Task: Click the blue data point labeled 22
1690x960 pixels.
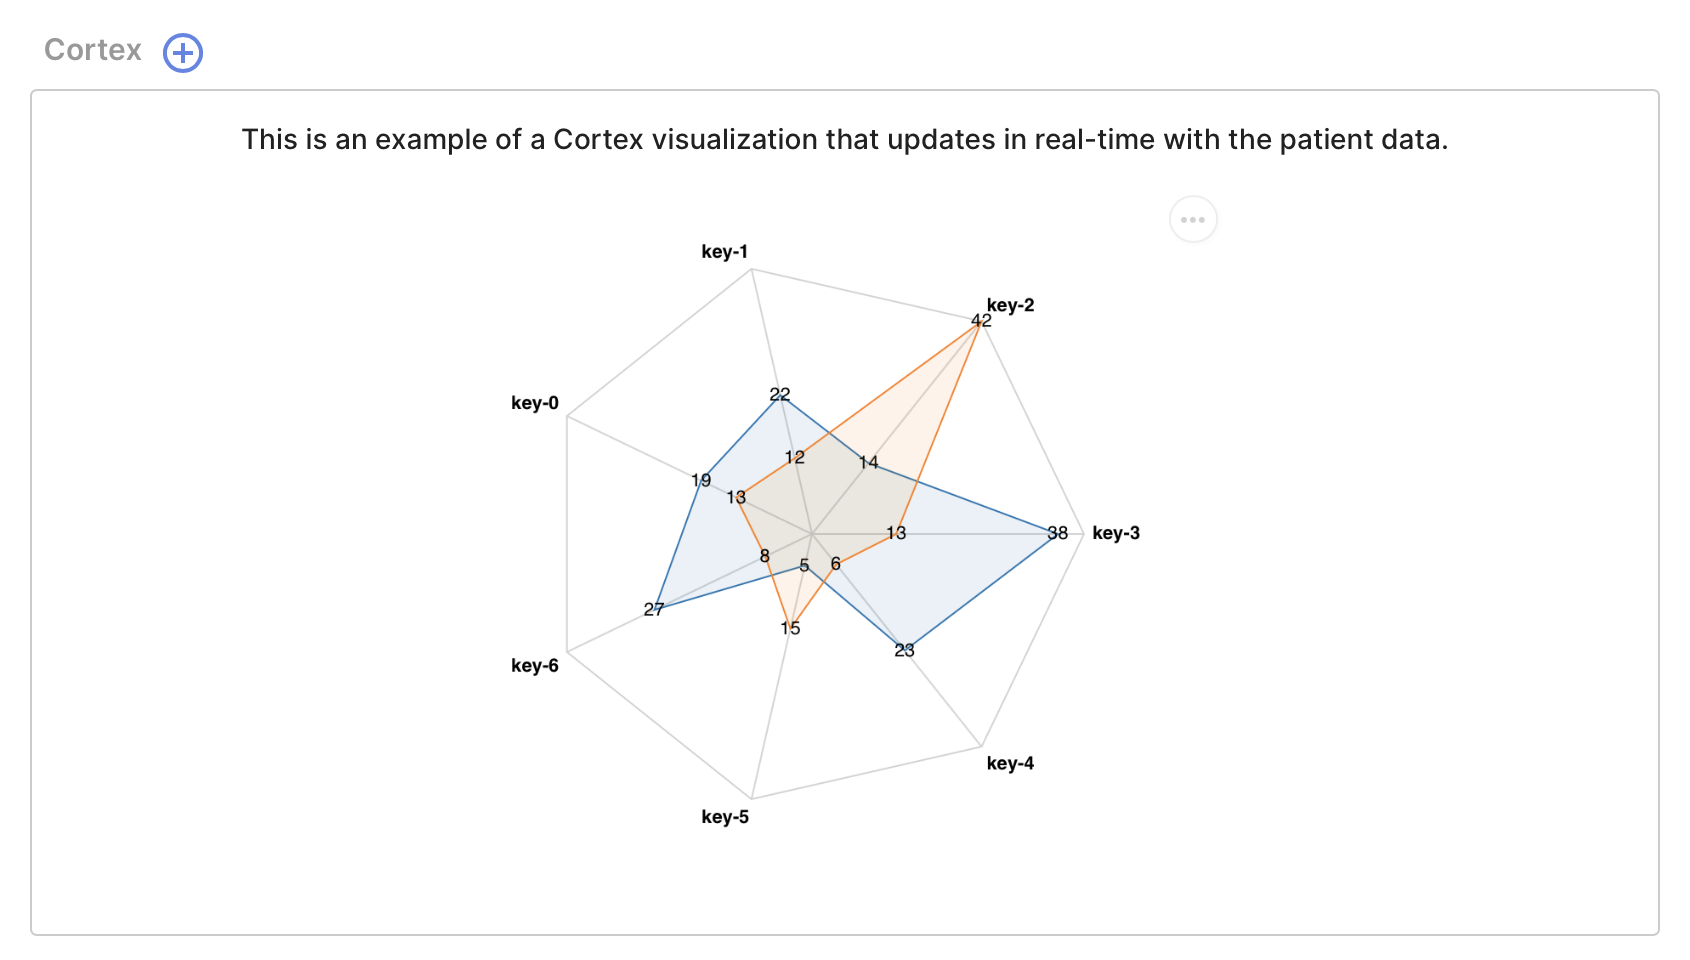Action: click(x=780, y=394)
